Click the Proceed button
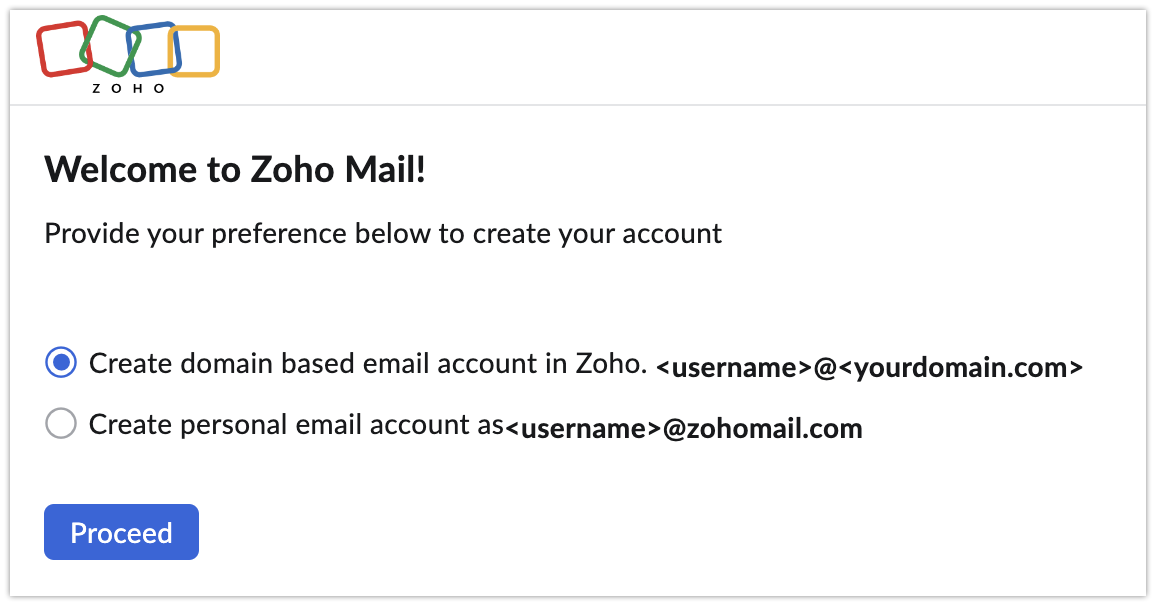1156x606 pixels. point(122,532)
